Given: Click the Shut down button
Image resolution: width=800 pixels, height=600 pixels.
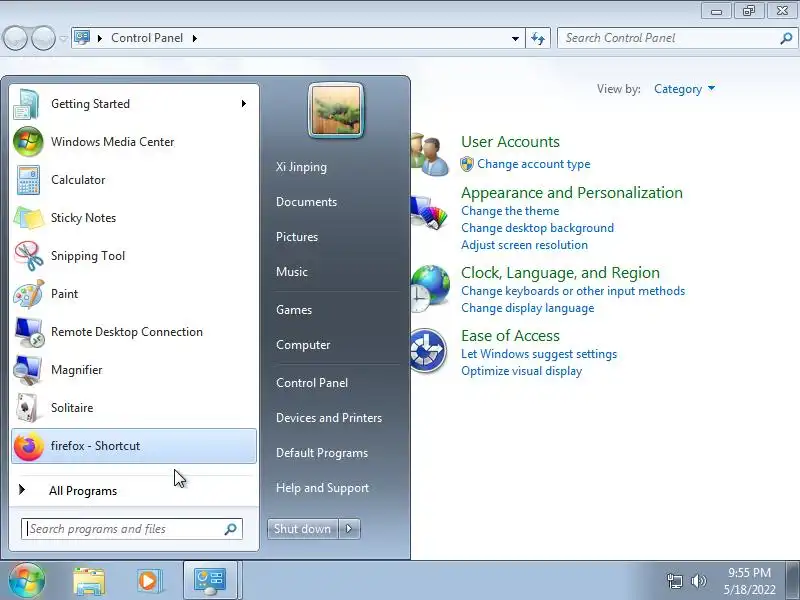Looking at the screenshot, I should pos(303,529).
